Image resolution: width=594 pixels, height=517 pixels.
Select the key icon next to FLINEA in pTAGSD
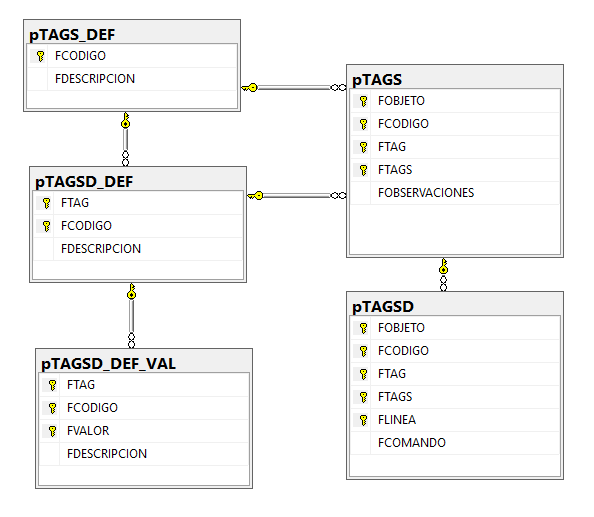click(x=363, y=420)
